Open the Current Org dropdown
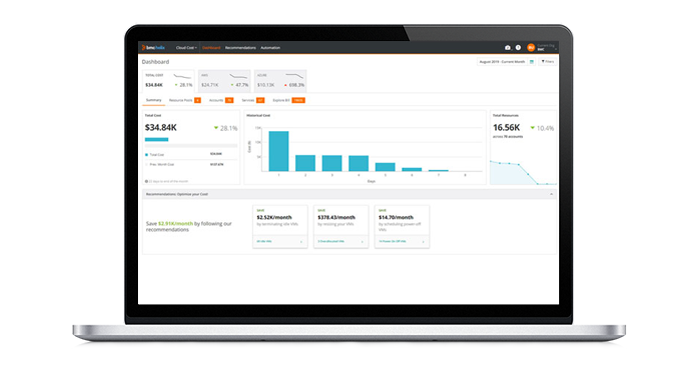Viewport: 690px width, 368px height. pos(546,48)
